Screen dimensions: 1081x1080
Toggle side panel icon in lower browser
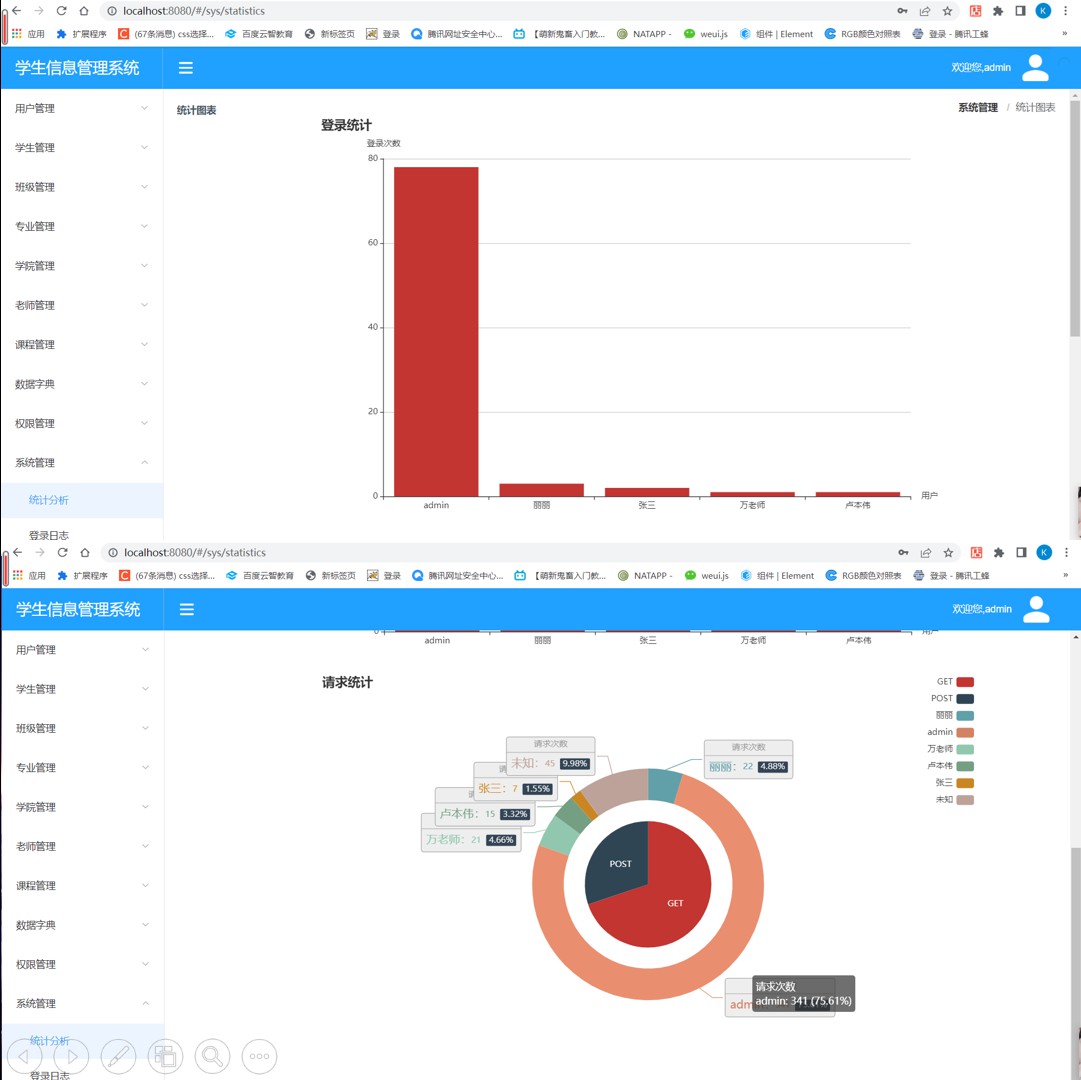1022,552
